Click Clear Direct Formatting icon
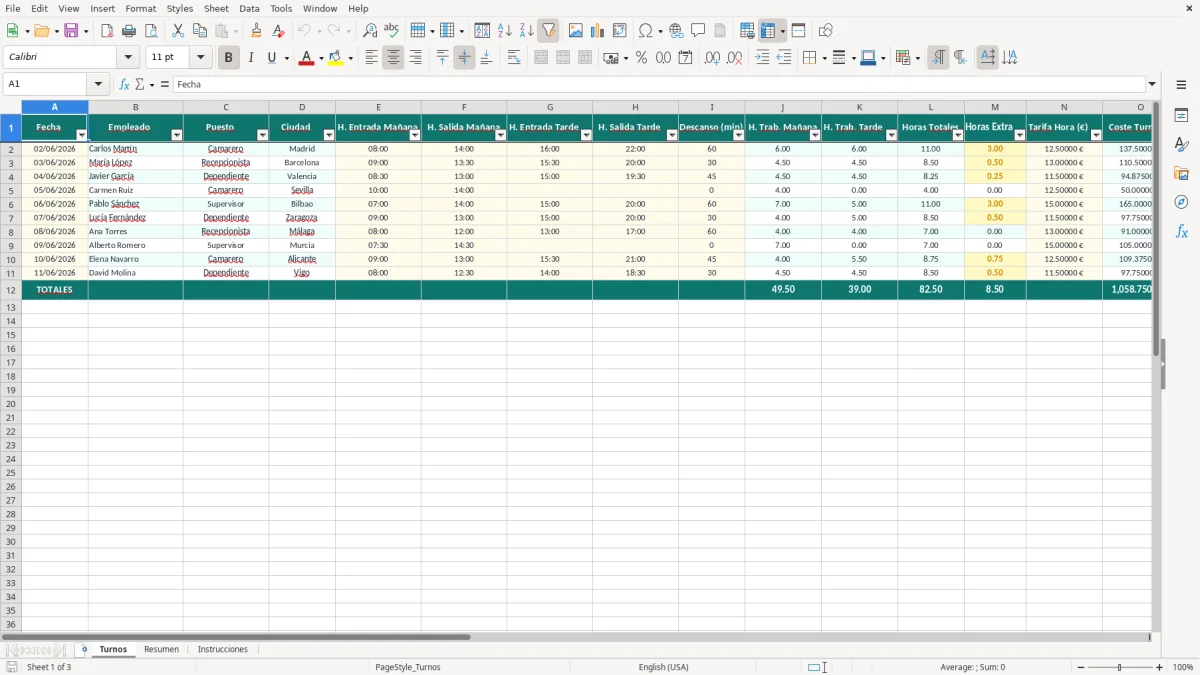Viewport: 1200px width, 675px height. pyautogui.click(x=278, y=31)
